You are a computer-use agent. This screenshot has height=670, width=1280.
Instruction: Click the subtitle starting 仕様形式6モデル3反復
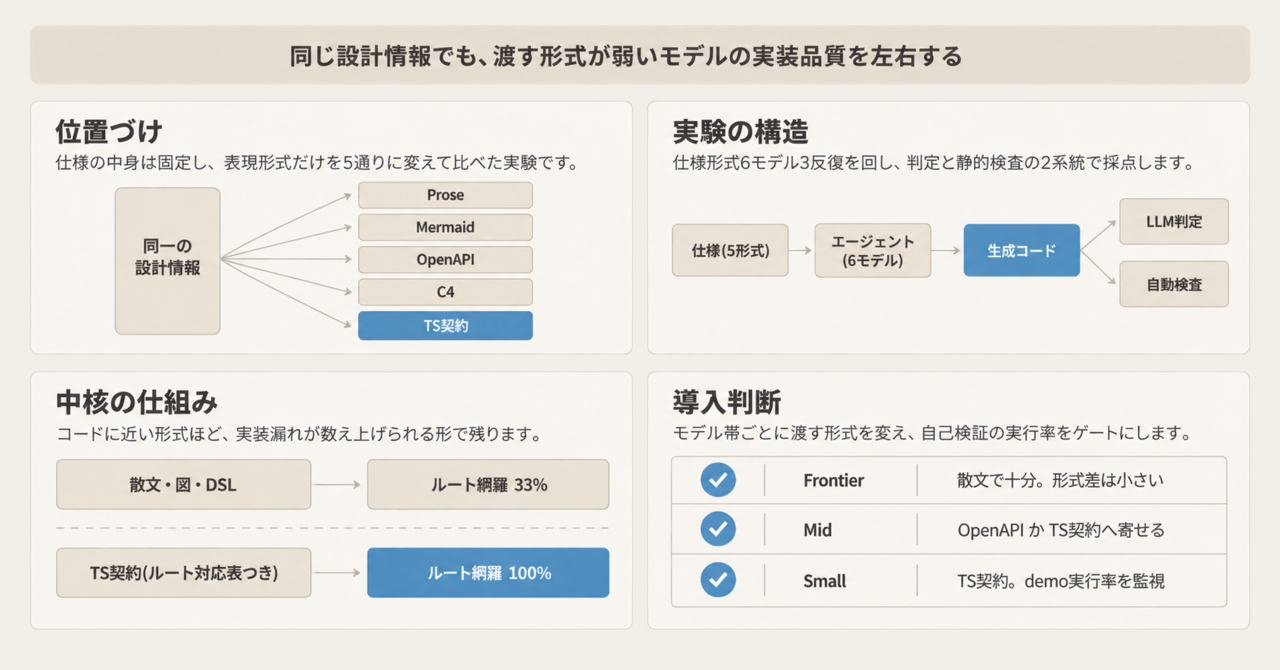934,162
